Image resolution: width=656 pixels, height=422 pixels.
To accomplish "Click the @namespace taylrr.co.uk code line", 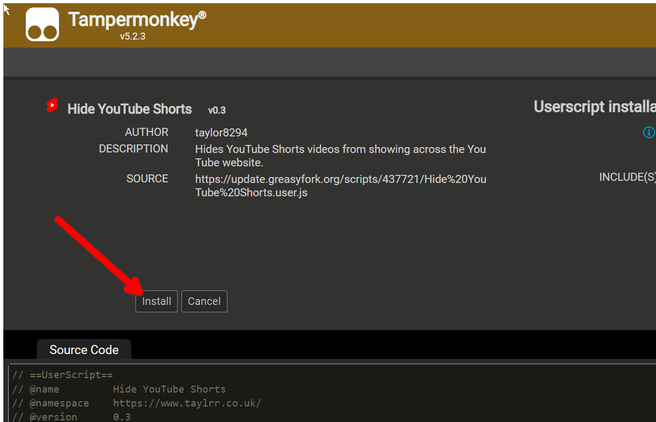I will tap(136, 403).
